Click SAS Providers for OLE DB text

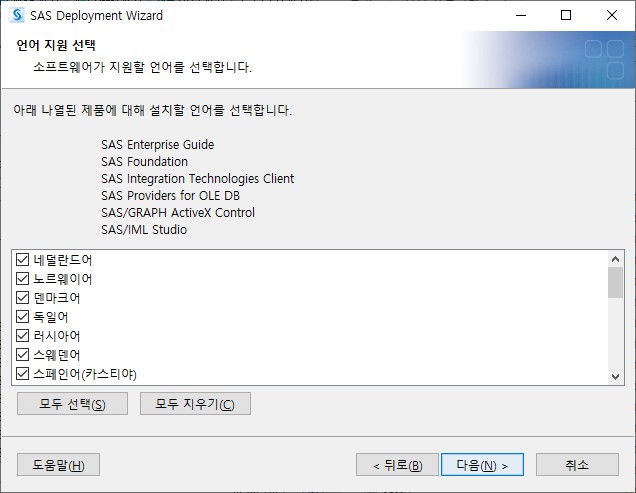tap(170, 196)
